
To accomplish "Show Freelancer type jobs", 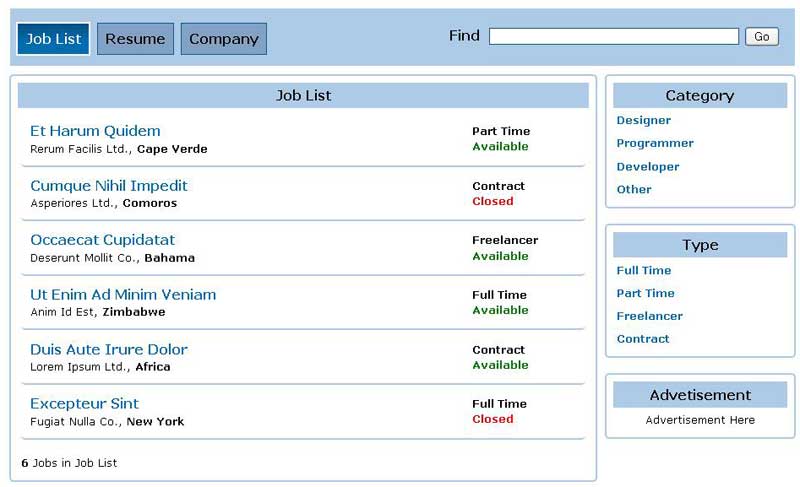I will [650, 316].
